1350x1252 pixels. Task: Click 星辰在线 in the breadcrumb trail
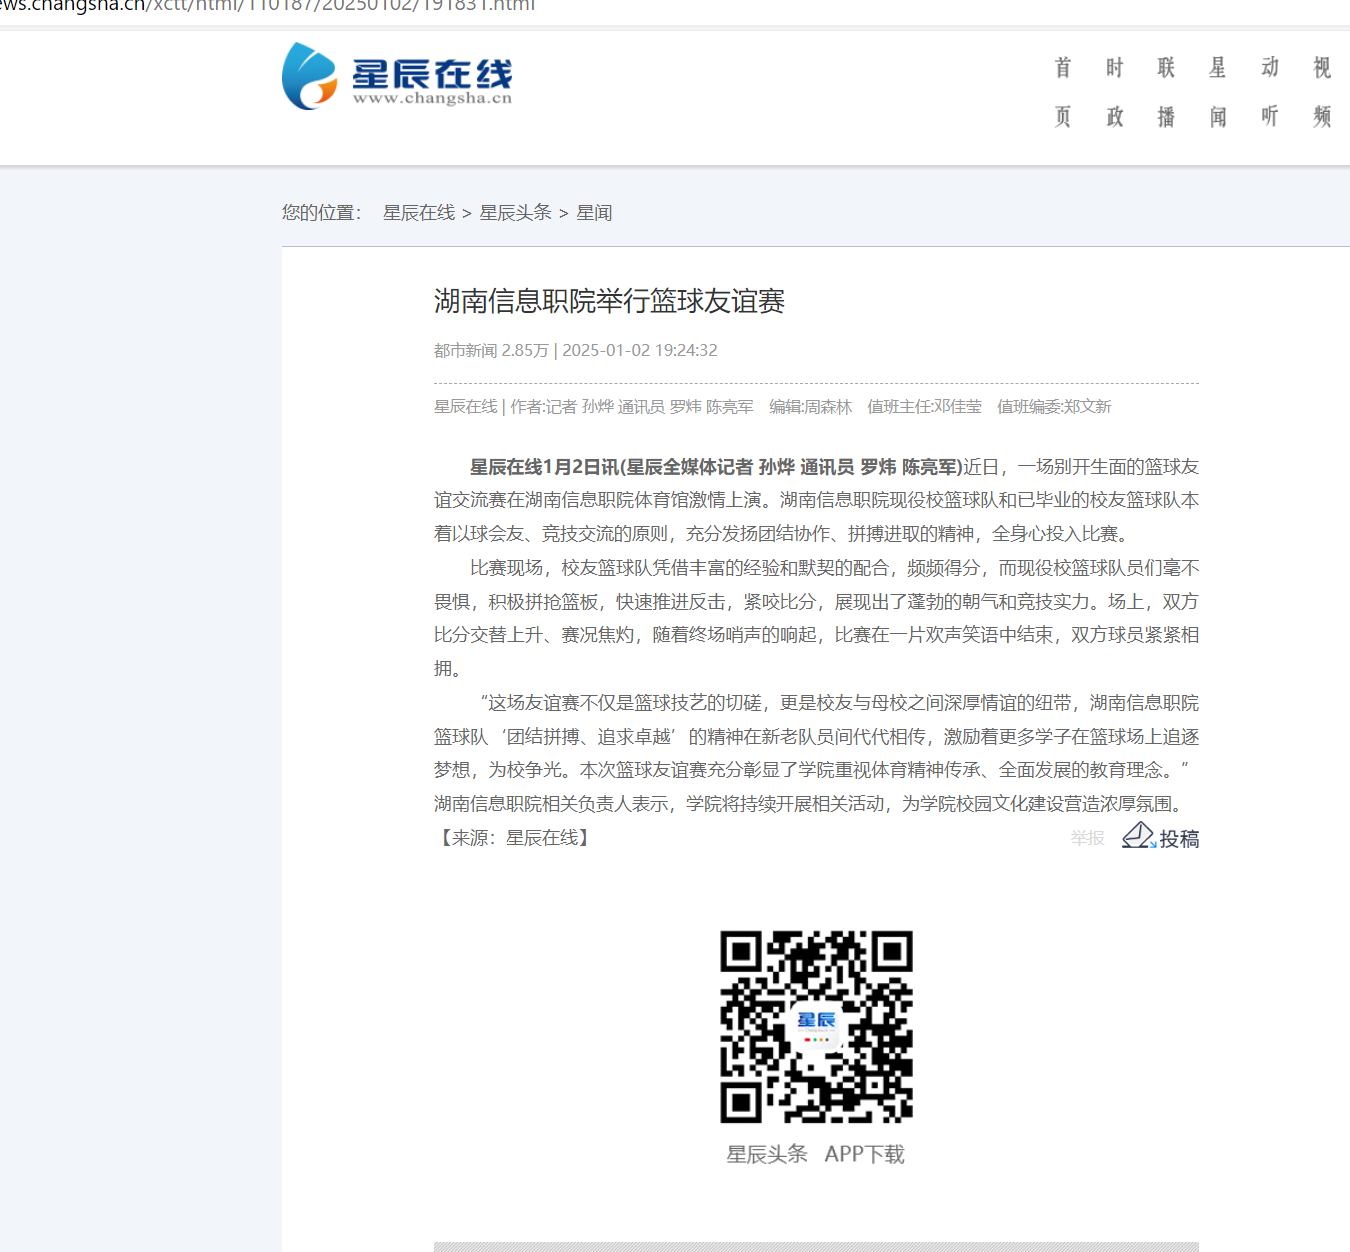pyautogui.click(x=419, y=213)
